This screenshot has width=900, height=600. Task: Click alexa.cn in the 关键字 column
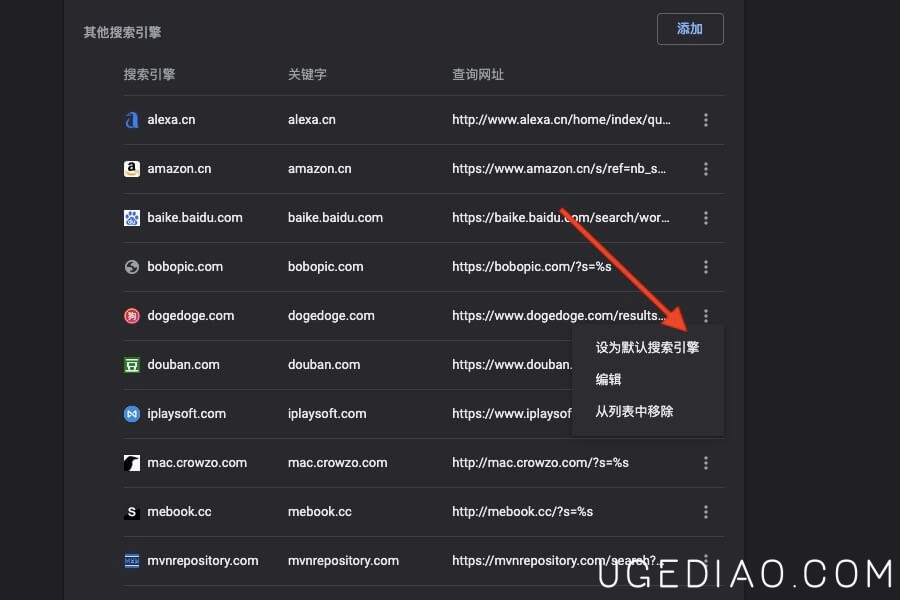tap(312, 120)
